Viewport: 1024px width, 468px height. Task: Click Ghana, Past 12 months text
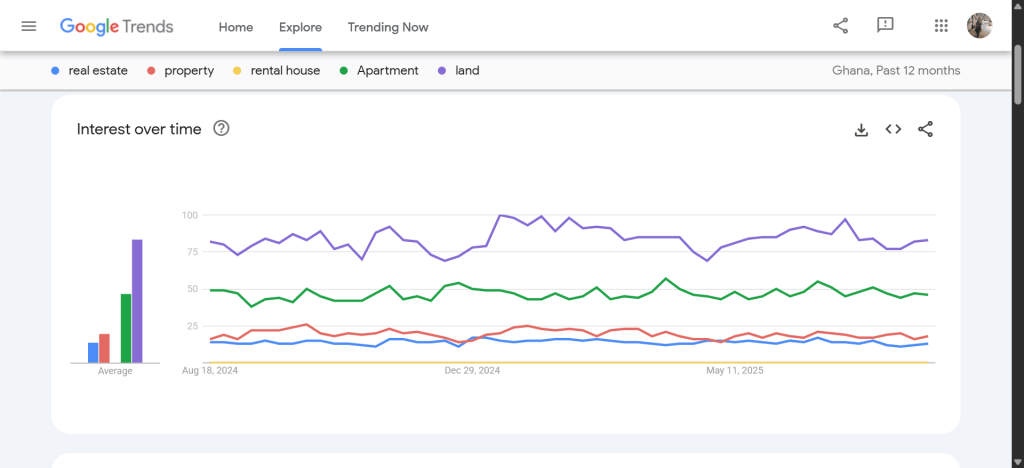coord(896,70)
